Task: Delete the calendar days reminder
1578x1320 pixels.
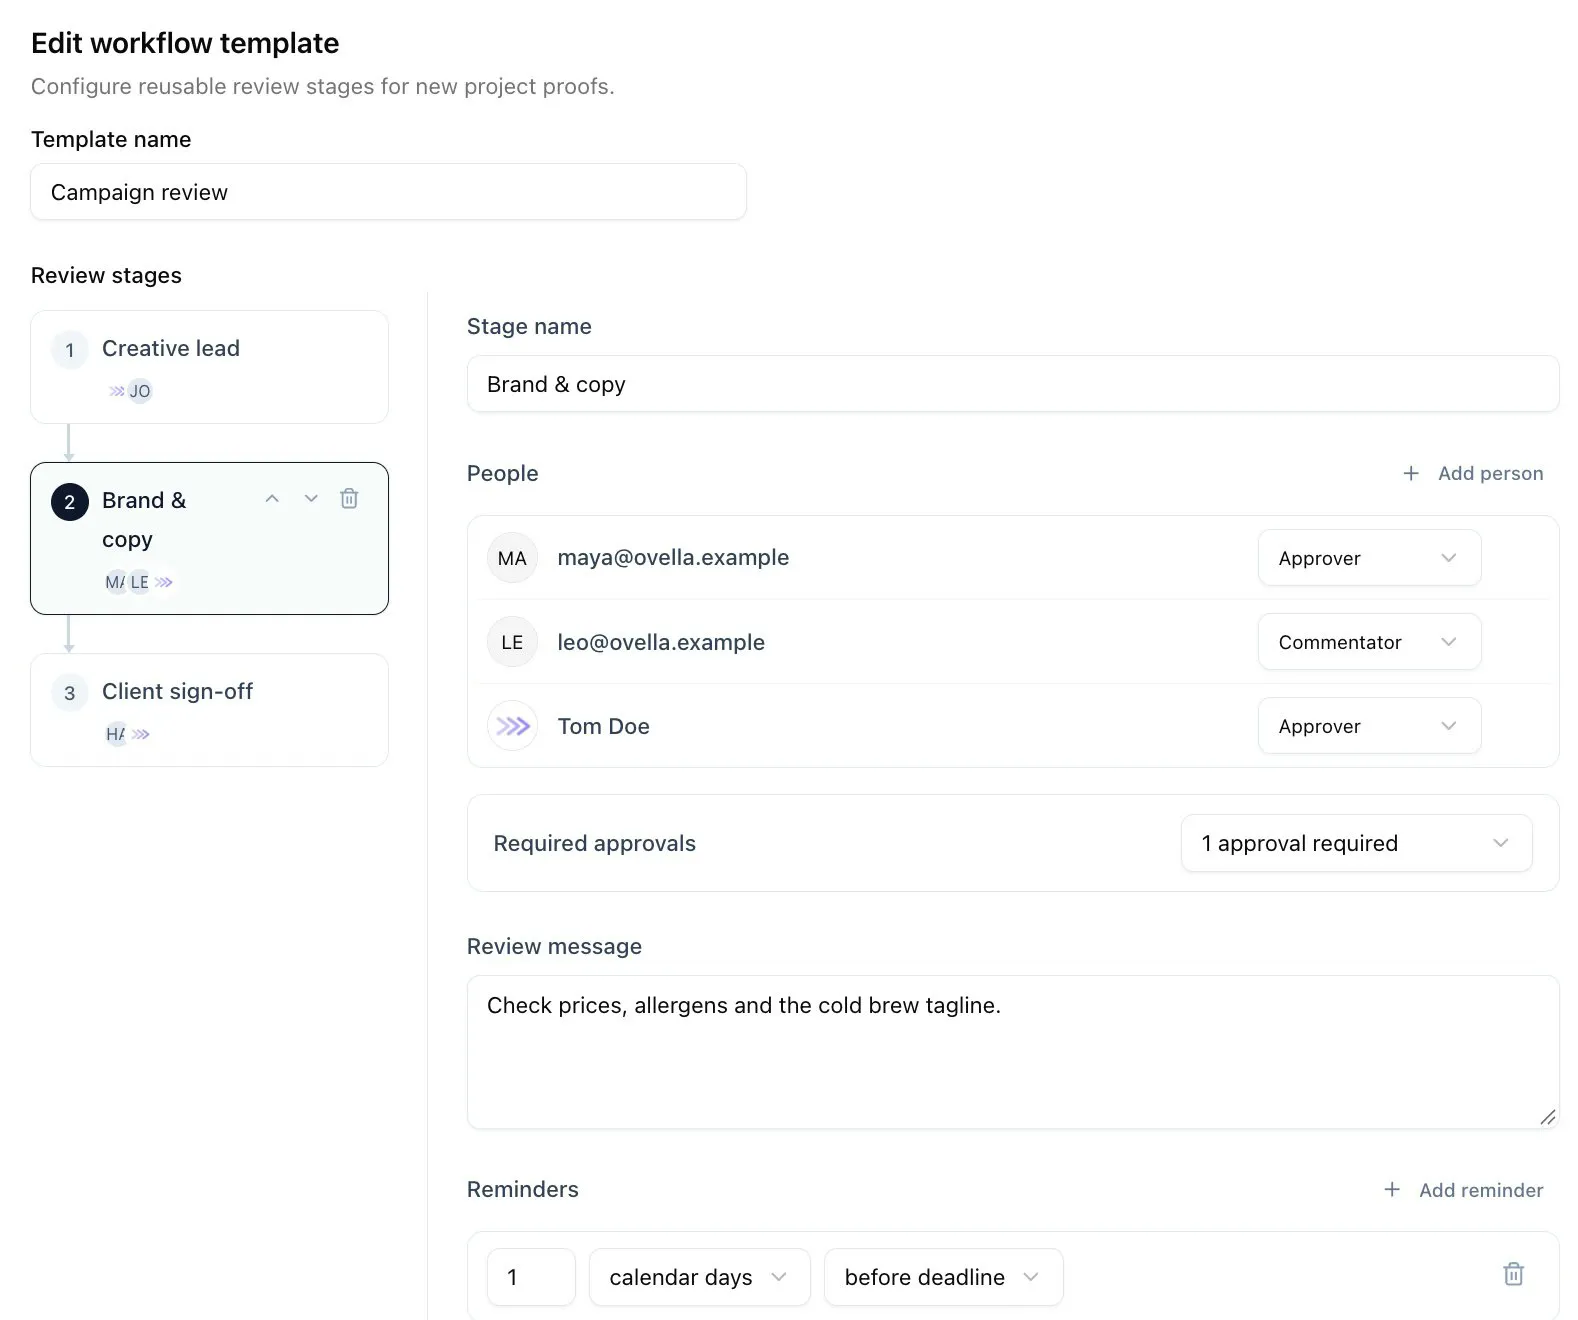Action: (x=1514, y=1274)
